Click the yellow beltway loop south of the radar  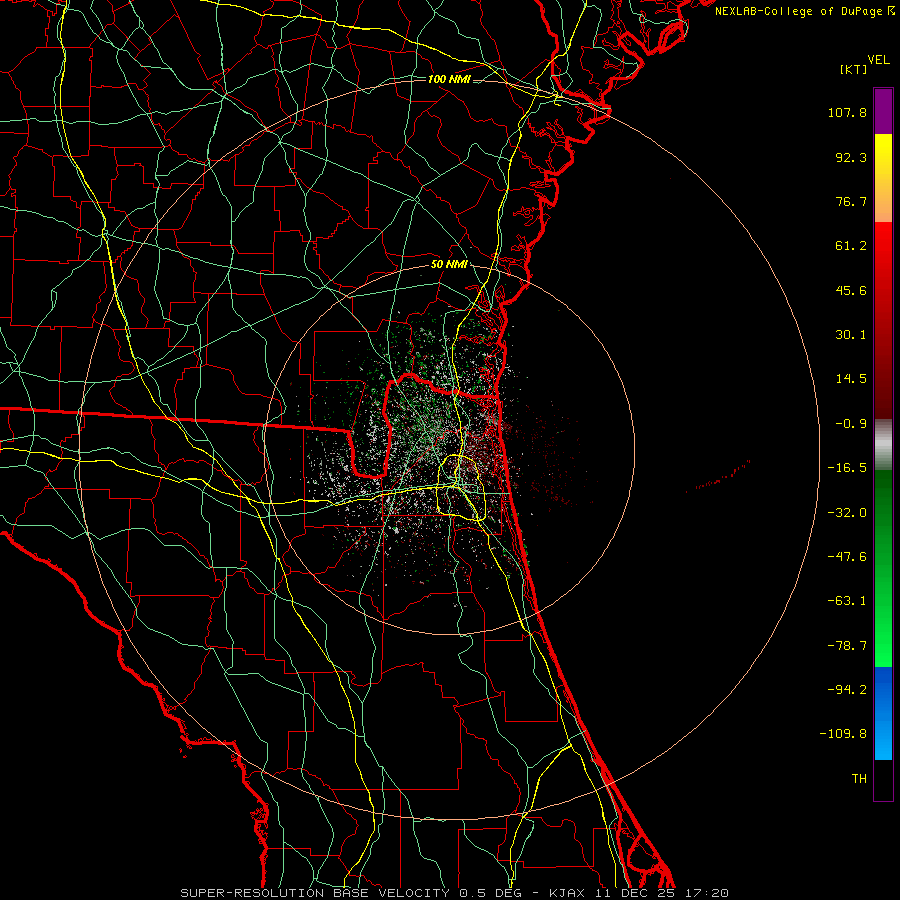click(463, 488)
